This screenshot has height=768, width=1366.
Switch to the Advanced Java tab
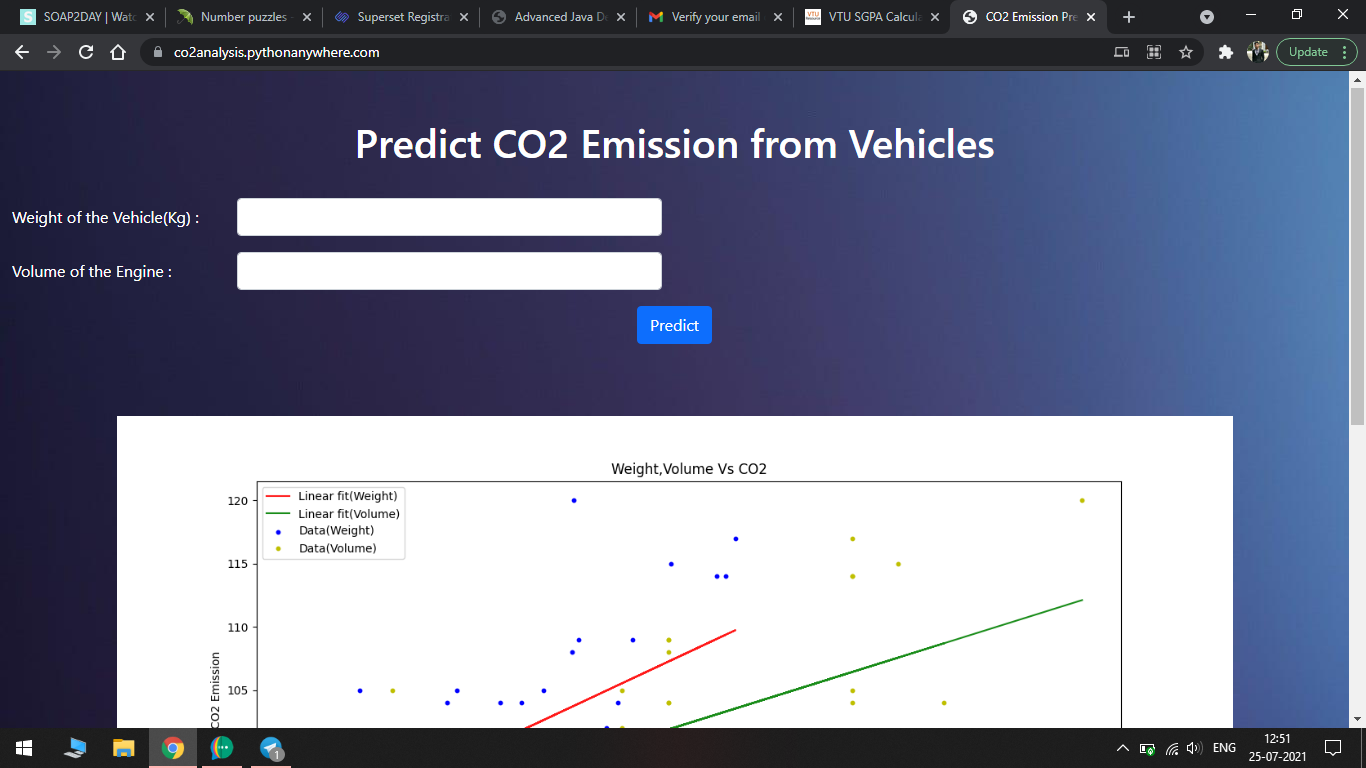559,17
